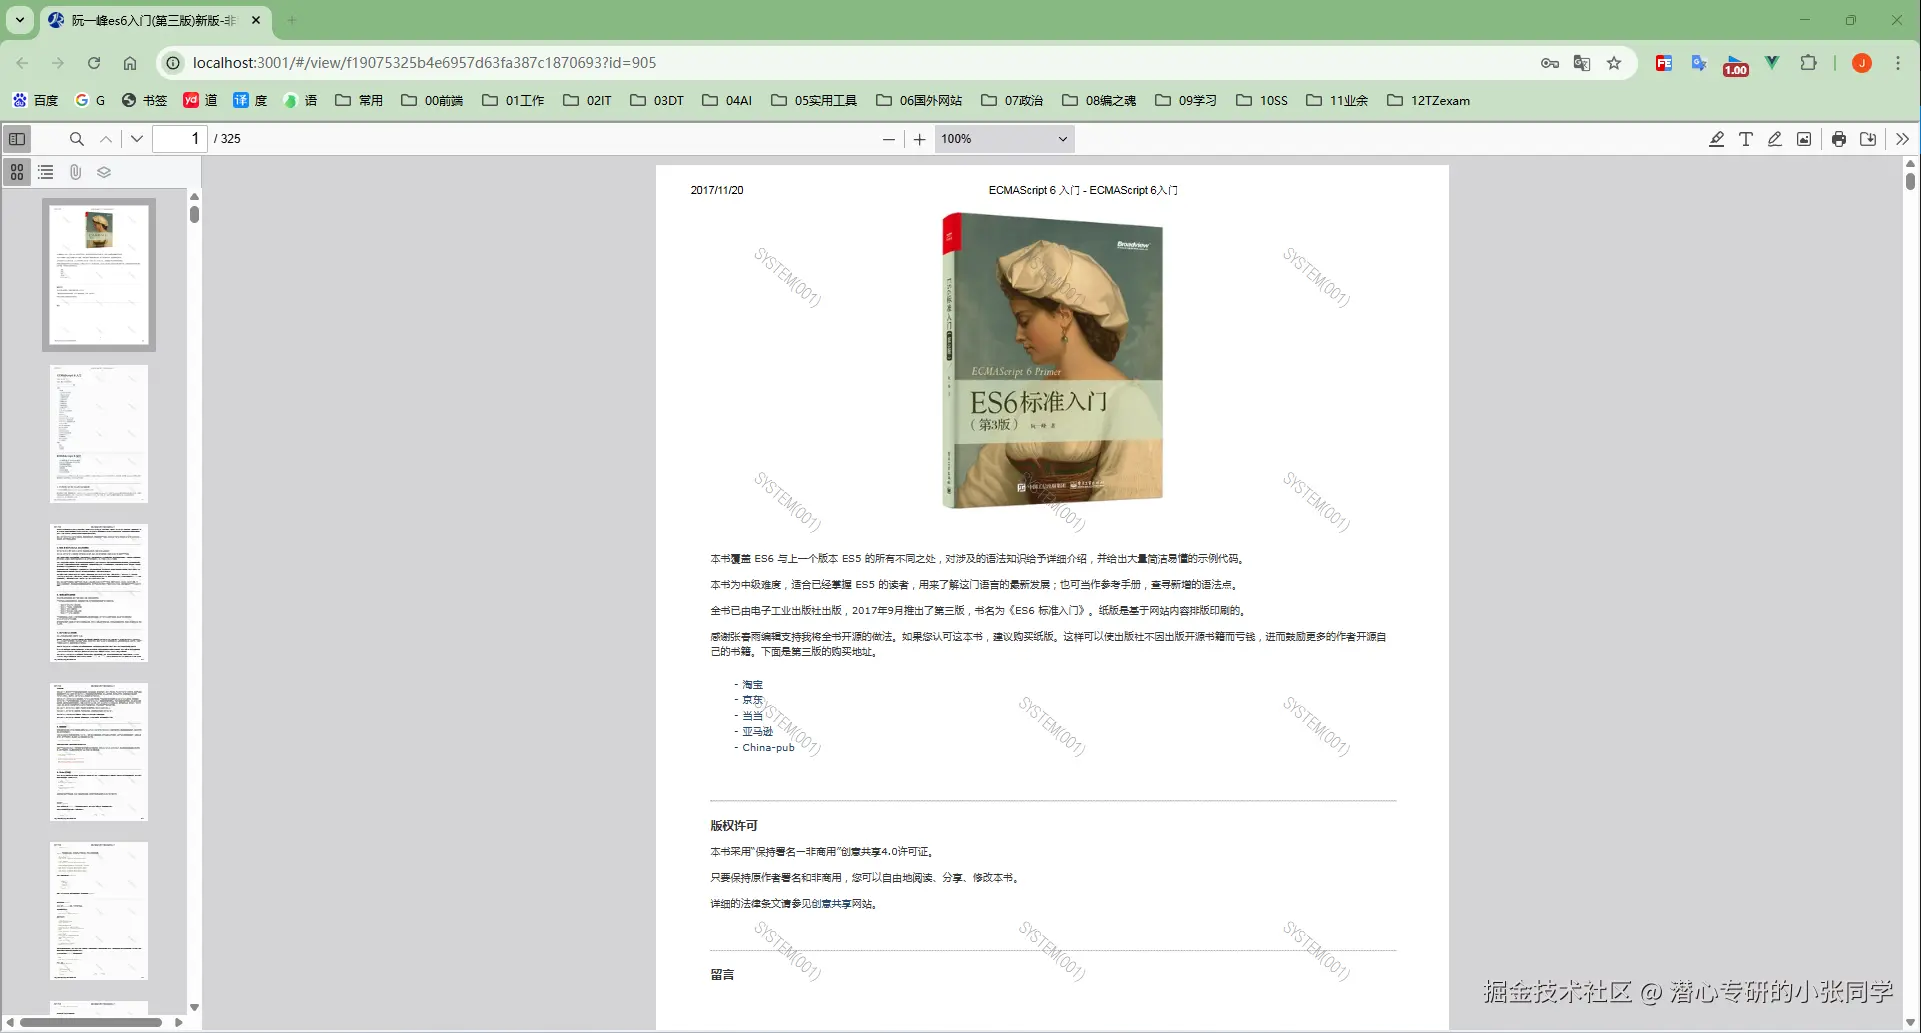
Task: Open the Vue devtools extension icon
Action: (x=1772, y=63)
